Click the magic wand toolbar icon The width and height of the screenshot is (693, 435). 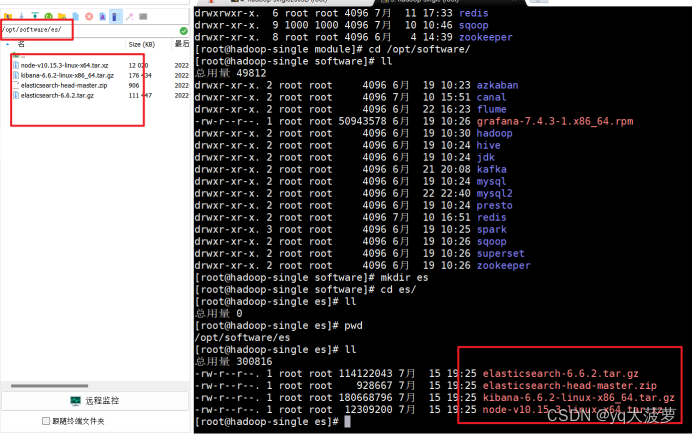(x=129, y=17)
